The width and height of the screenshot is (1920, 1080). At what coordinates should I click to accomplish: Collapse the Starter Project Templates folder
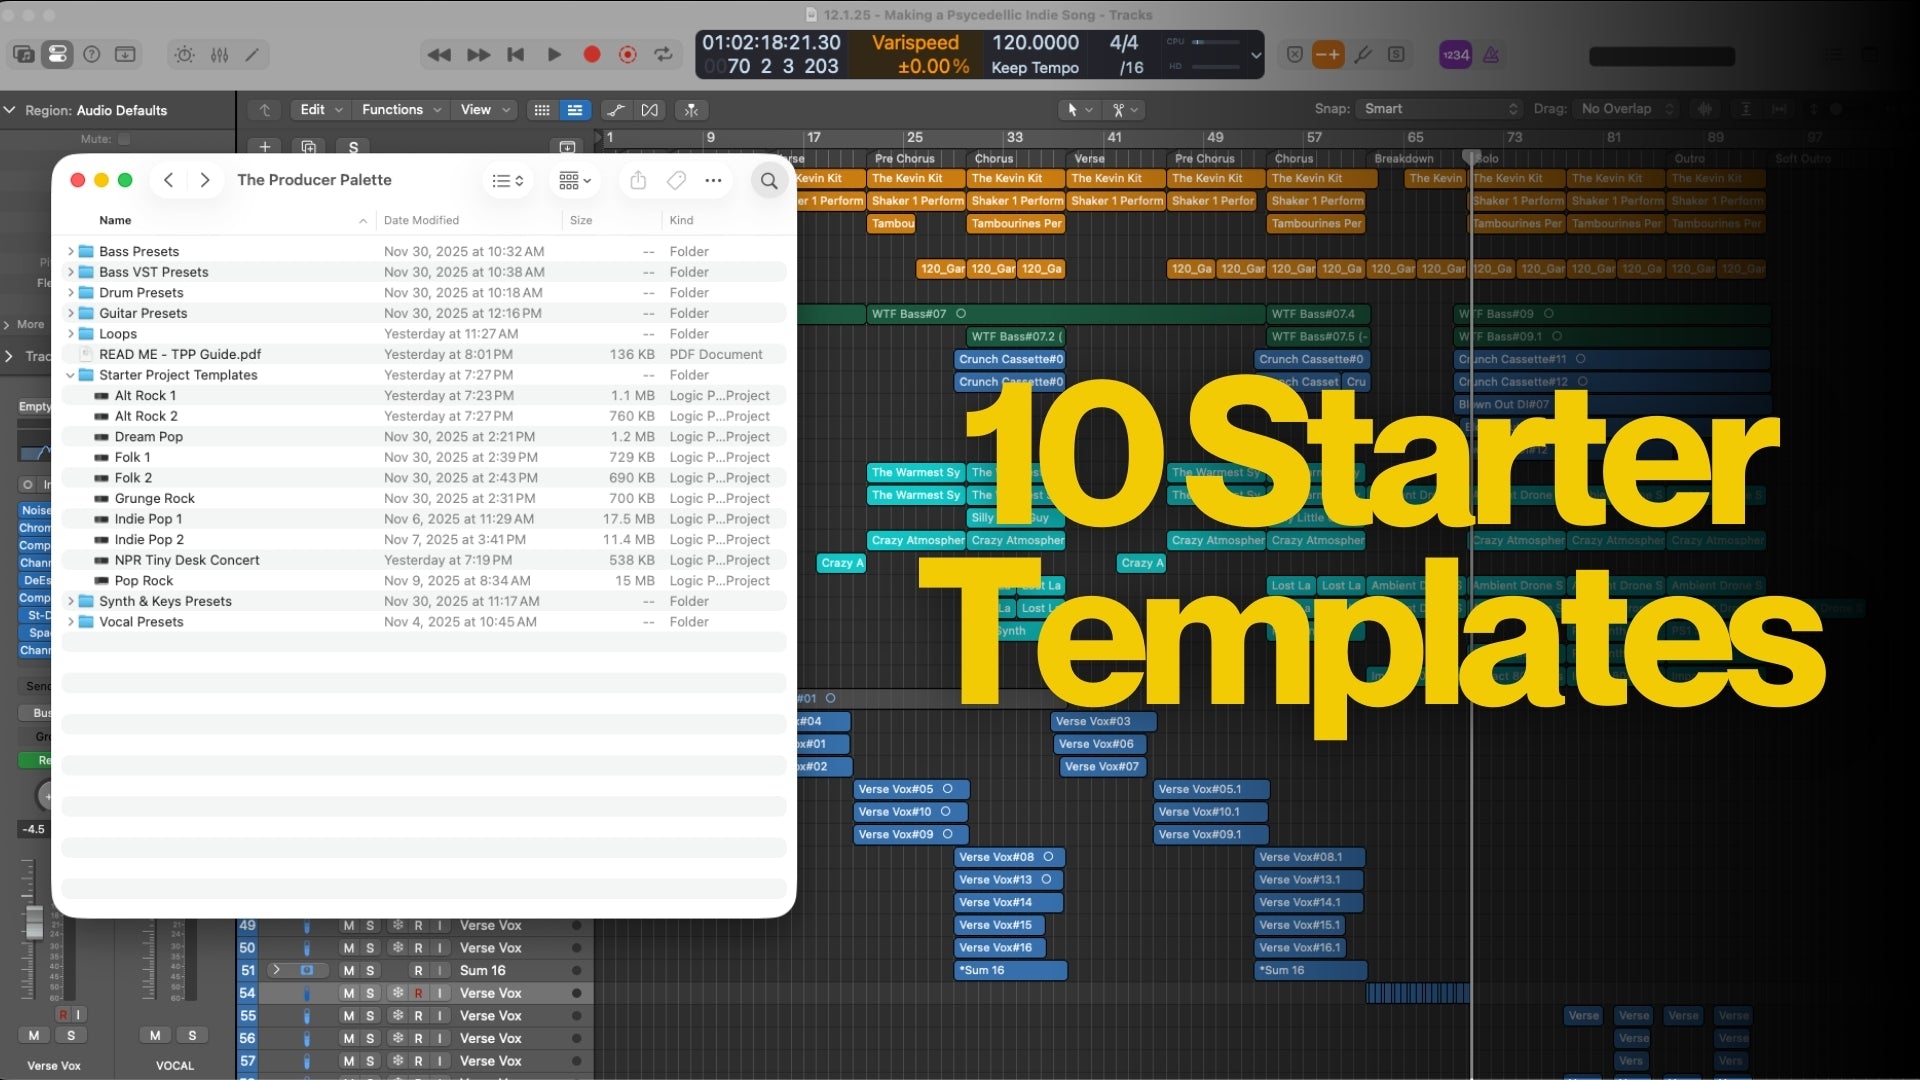coord(70,375)
